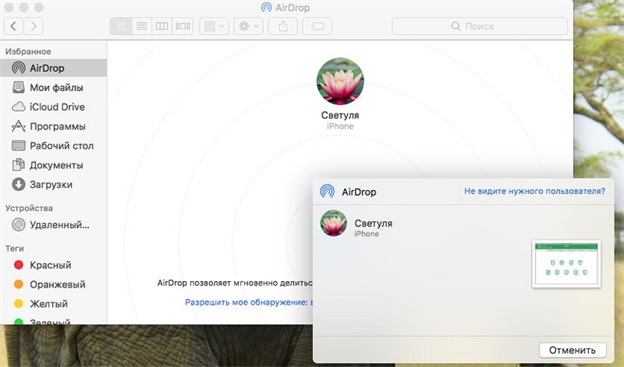Switch Finder to Cover Flow view
The image size is (624, 367).
click(x=183, y=26)
